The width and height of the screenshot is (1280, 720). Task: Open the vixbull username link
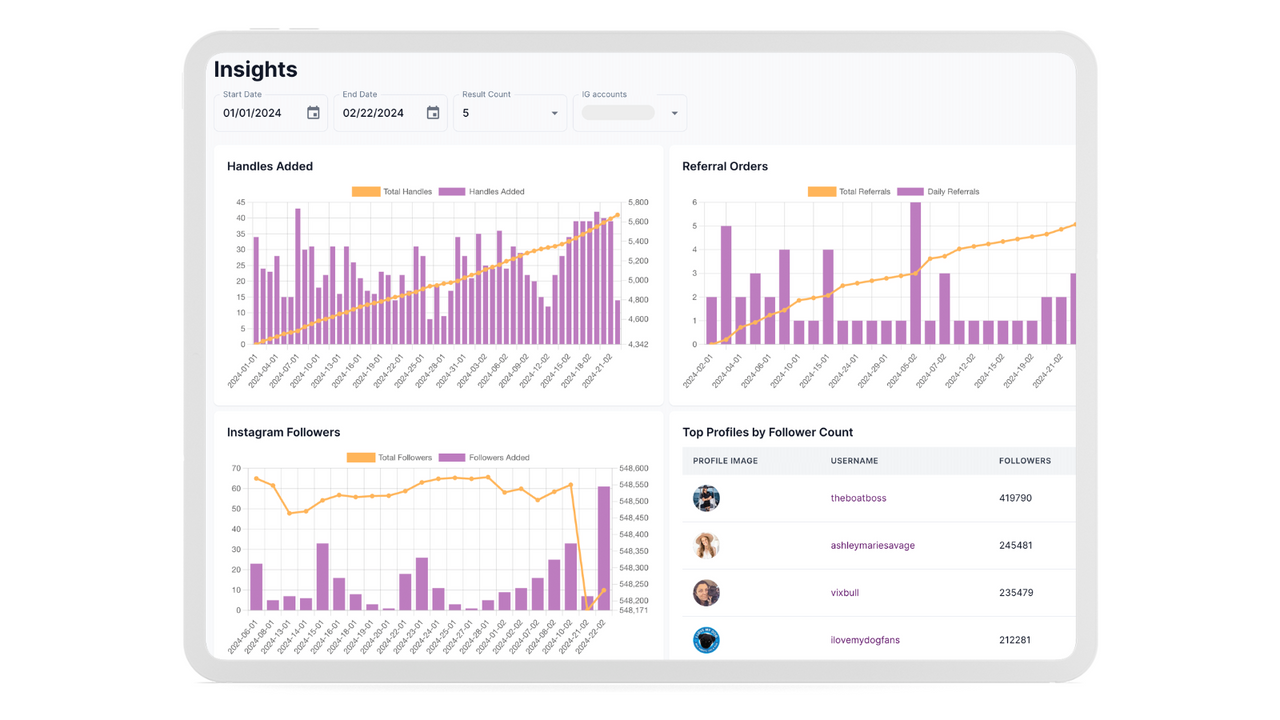click(x=845, y=592)
